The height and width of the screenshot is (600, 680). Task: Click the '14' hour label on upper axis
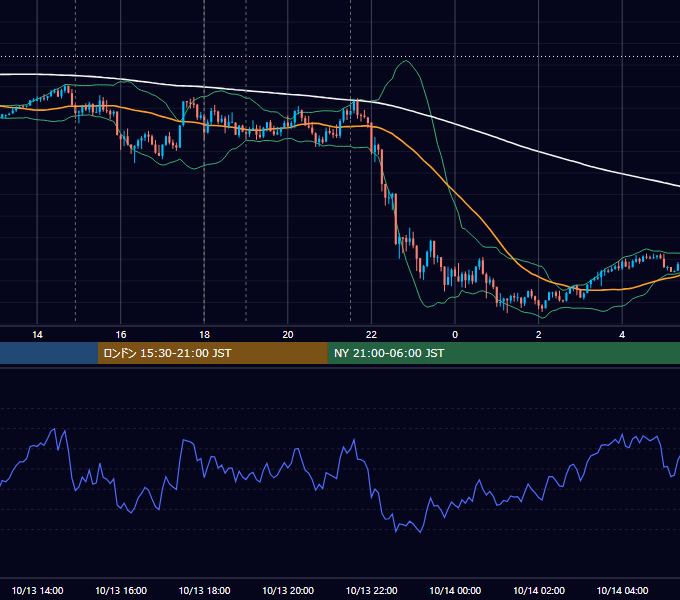coord(37,335)
